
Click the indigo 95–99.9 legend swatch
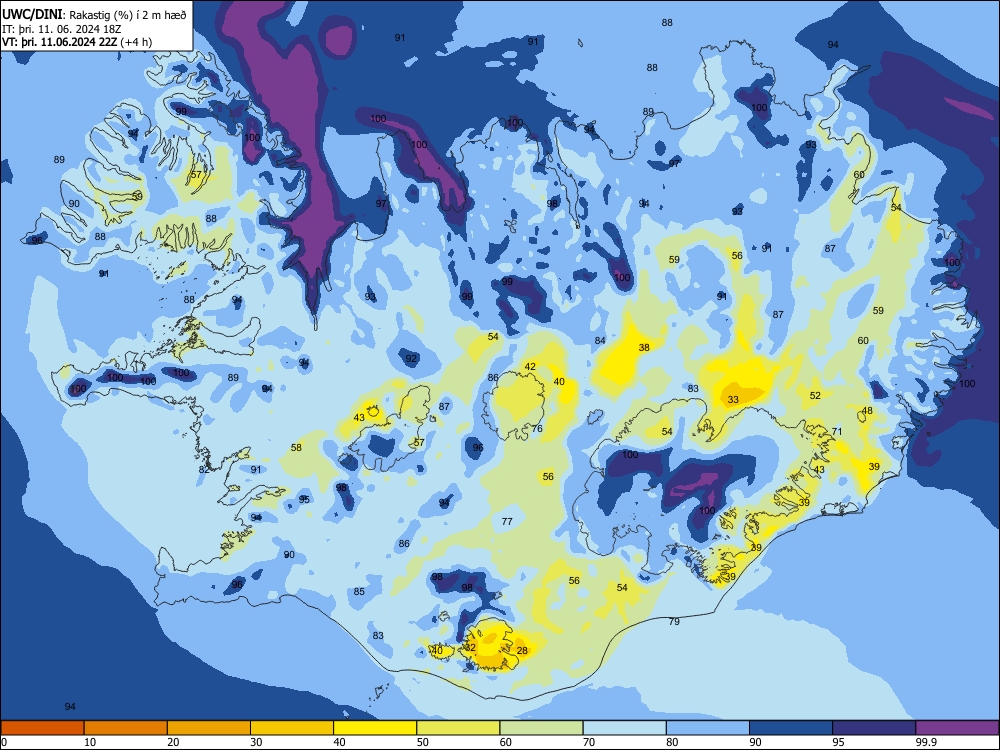(x=874, y=728)
